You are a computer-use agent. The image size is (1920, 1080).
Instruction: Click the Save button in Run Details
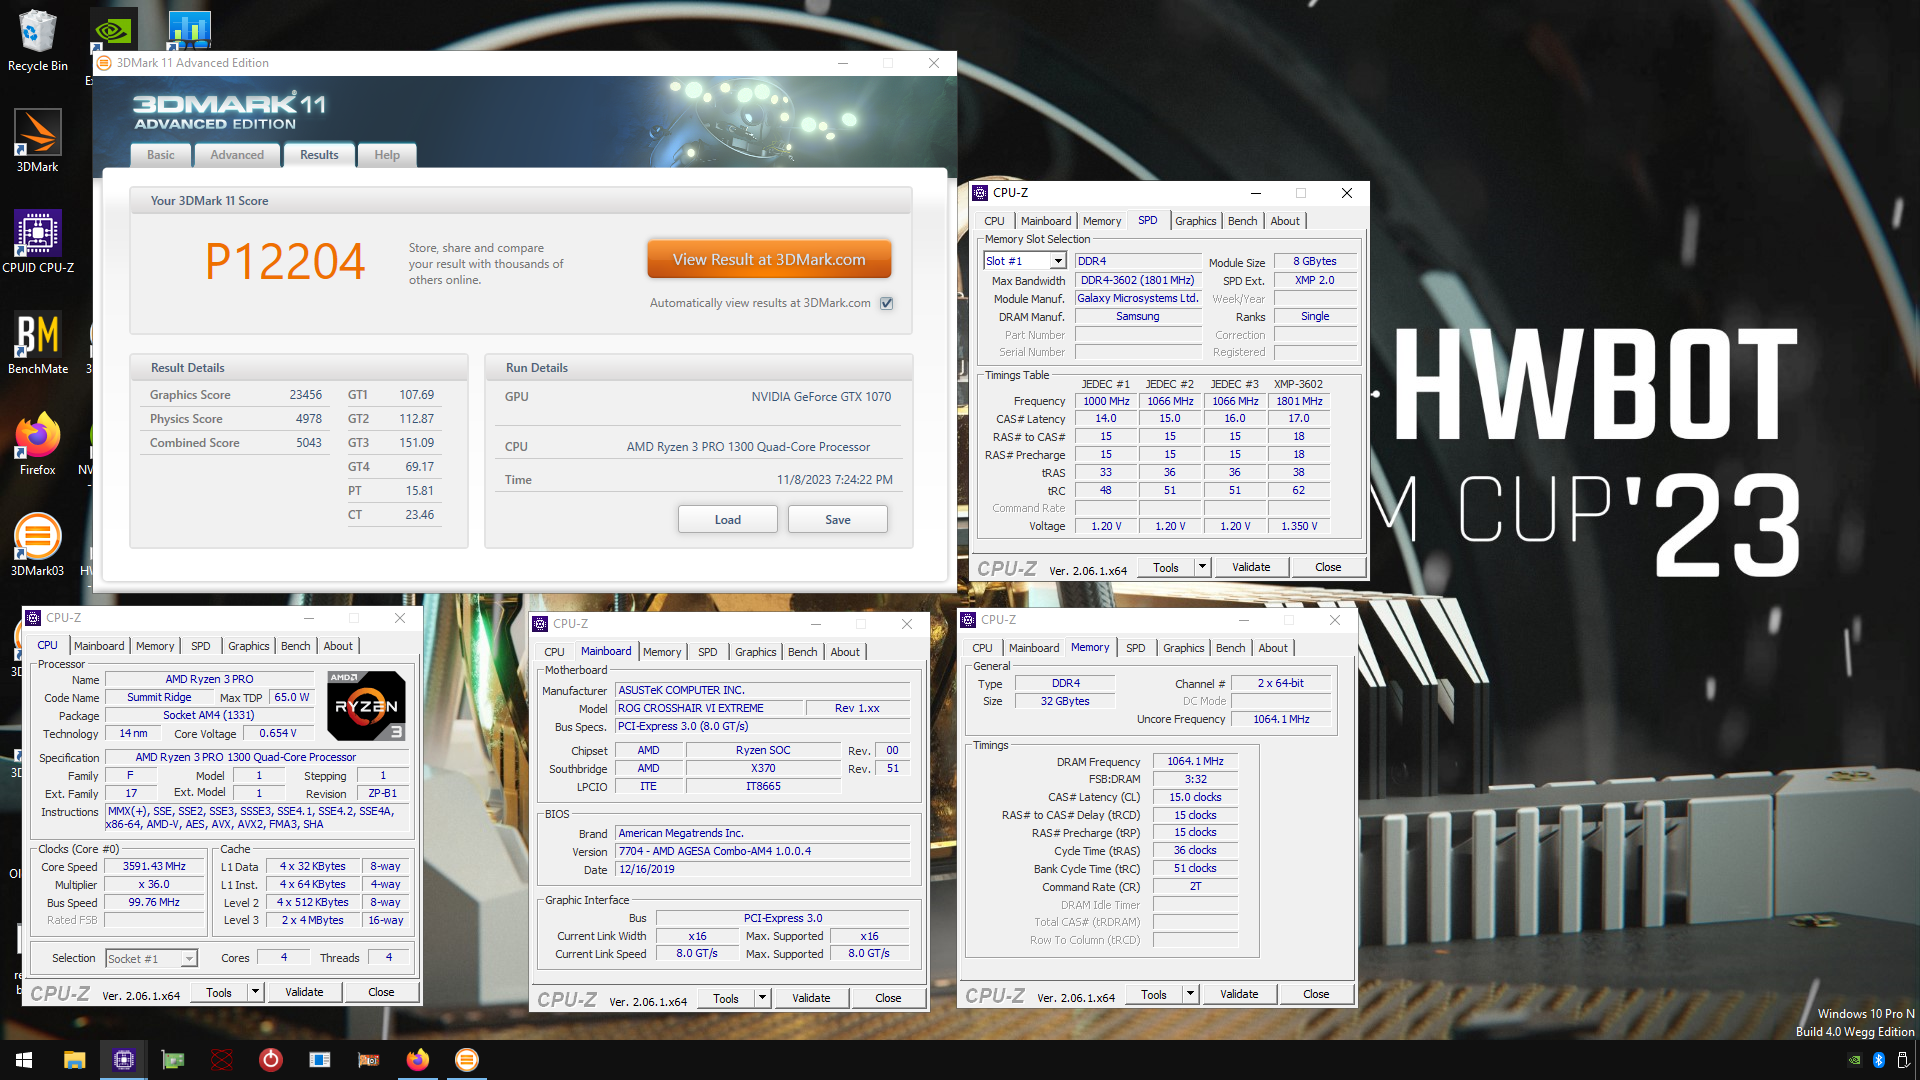[x=838, y=520]
